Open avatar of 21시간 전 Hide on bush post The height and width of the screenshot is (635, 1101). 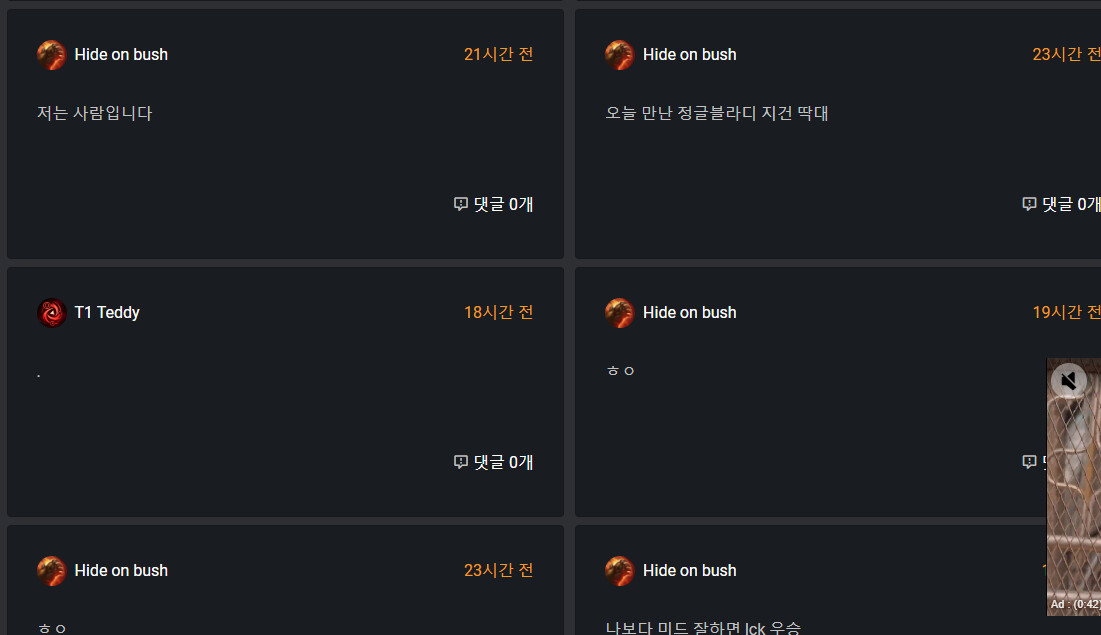click(51, 55)
